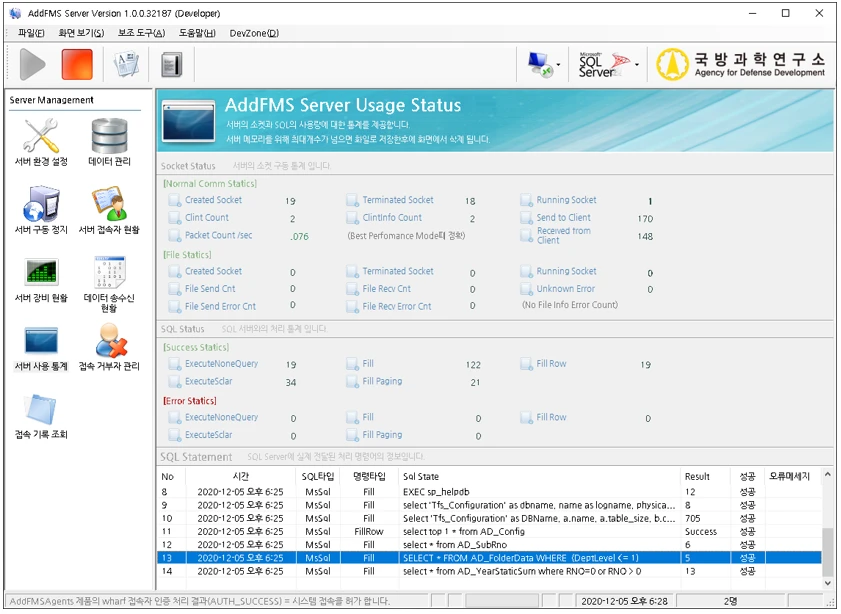Click the network computer connection icon
This screenshot has height=614, width=841.
pos(540,64)
